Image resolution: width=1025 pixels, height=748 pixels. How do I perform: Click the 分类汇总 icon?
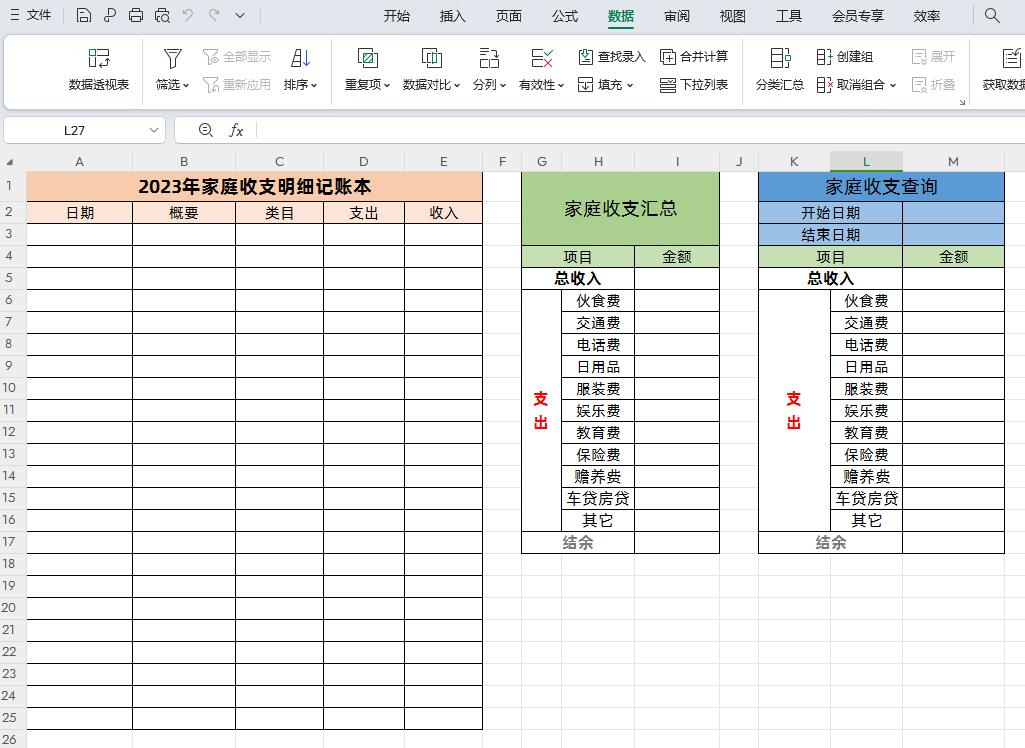(x=780, y=58)
